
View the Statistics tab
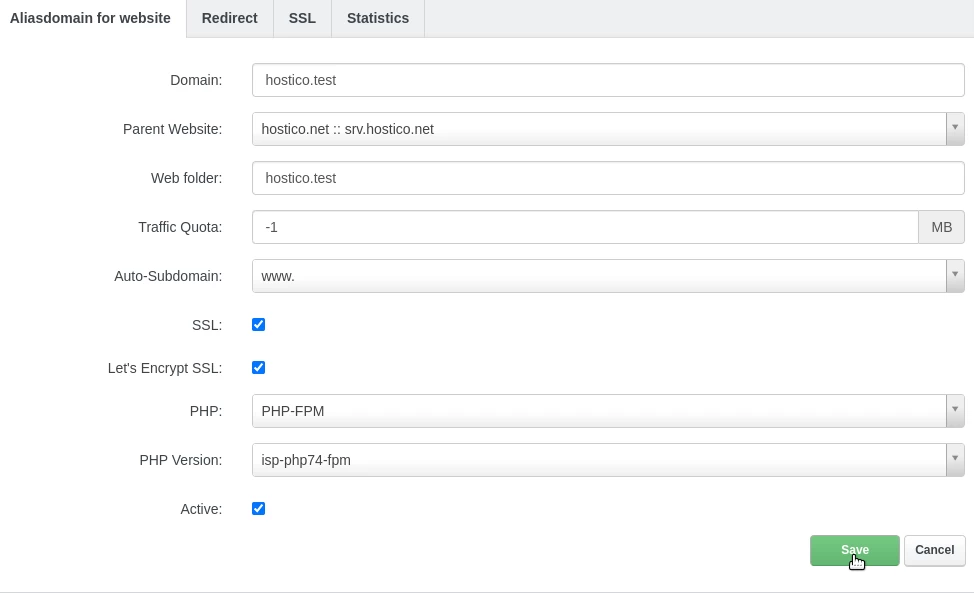[377, 18]
